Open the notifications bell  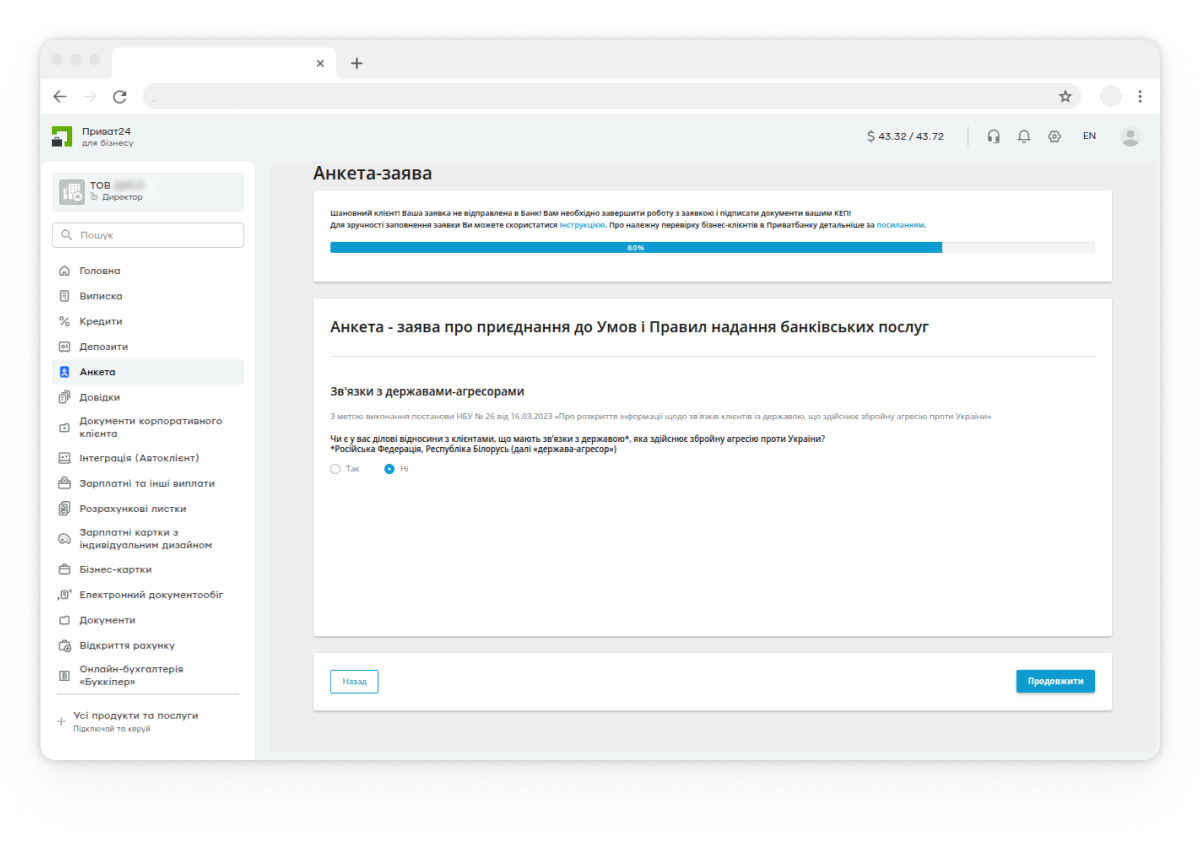point(1023,136)
